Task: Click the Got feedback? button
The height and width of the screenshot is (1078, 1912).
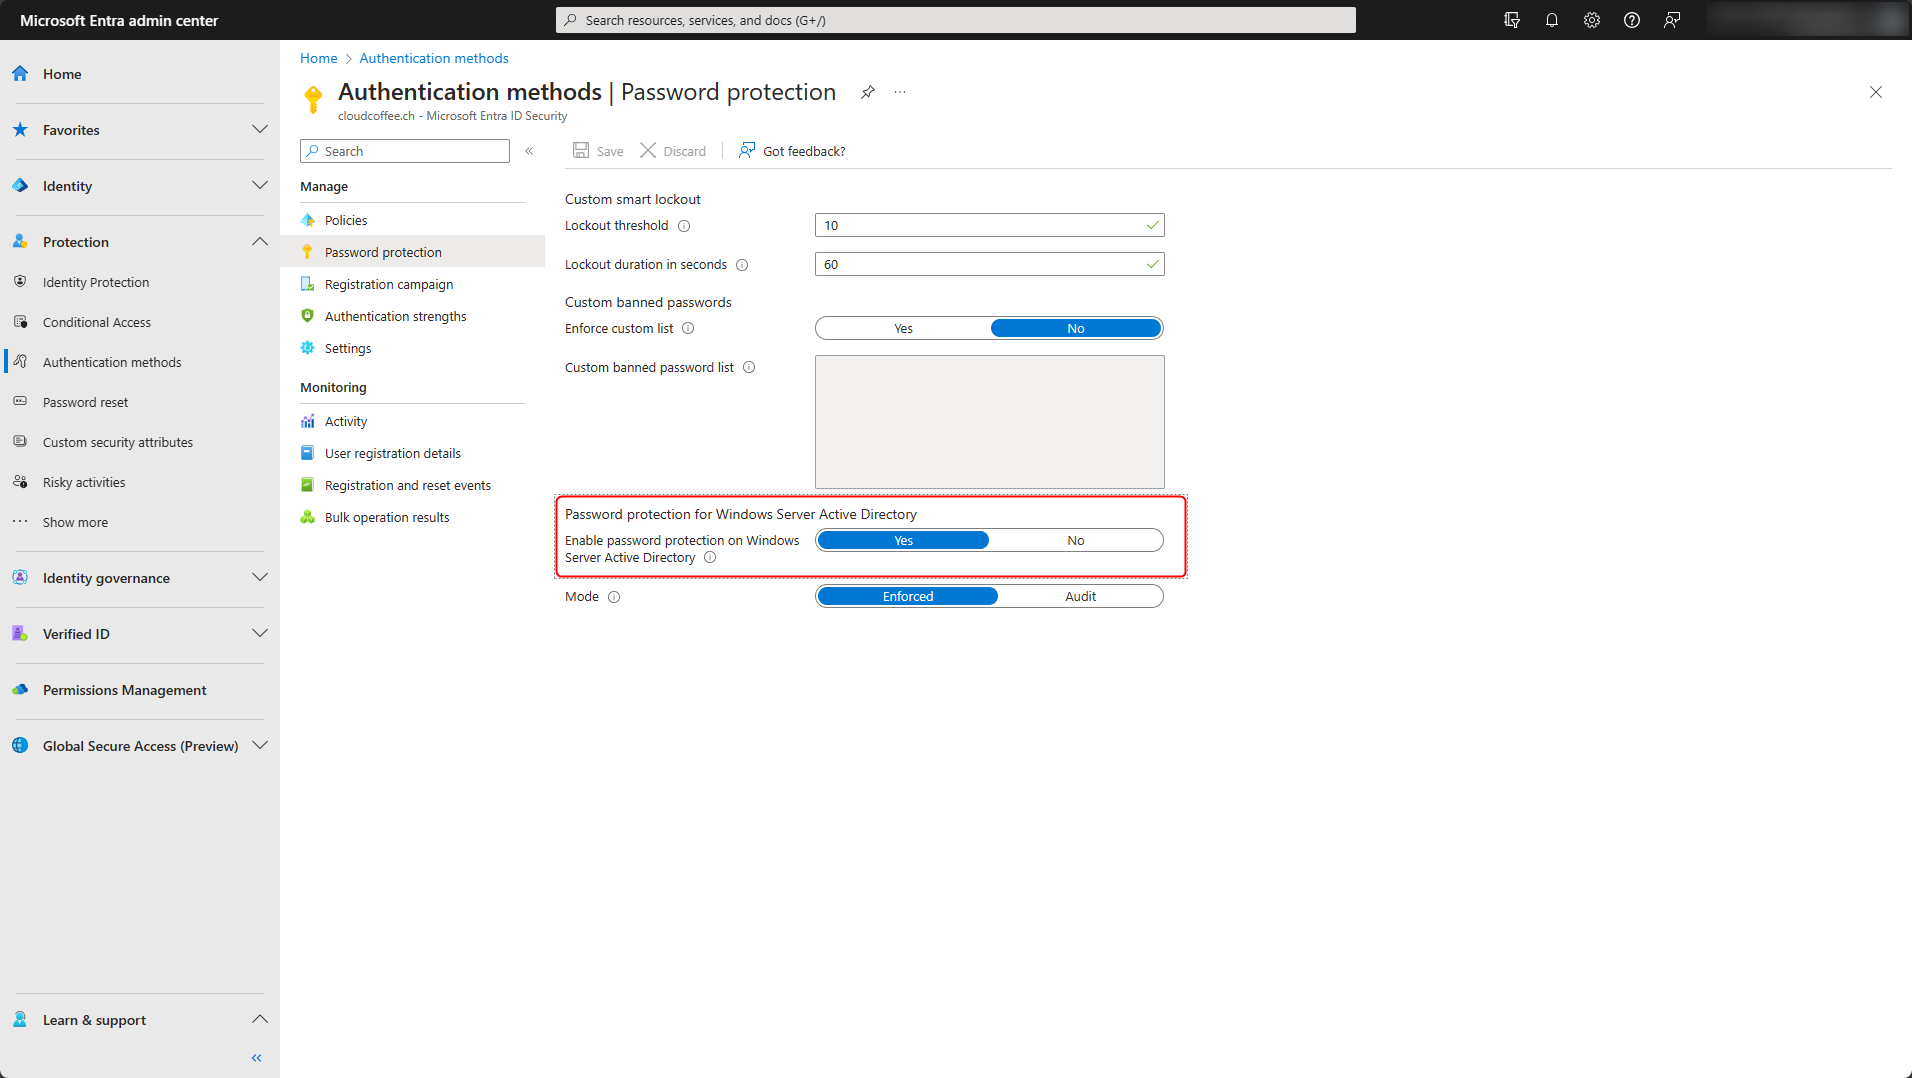Action: [792, 151]
